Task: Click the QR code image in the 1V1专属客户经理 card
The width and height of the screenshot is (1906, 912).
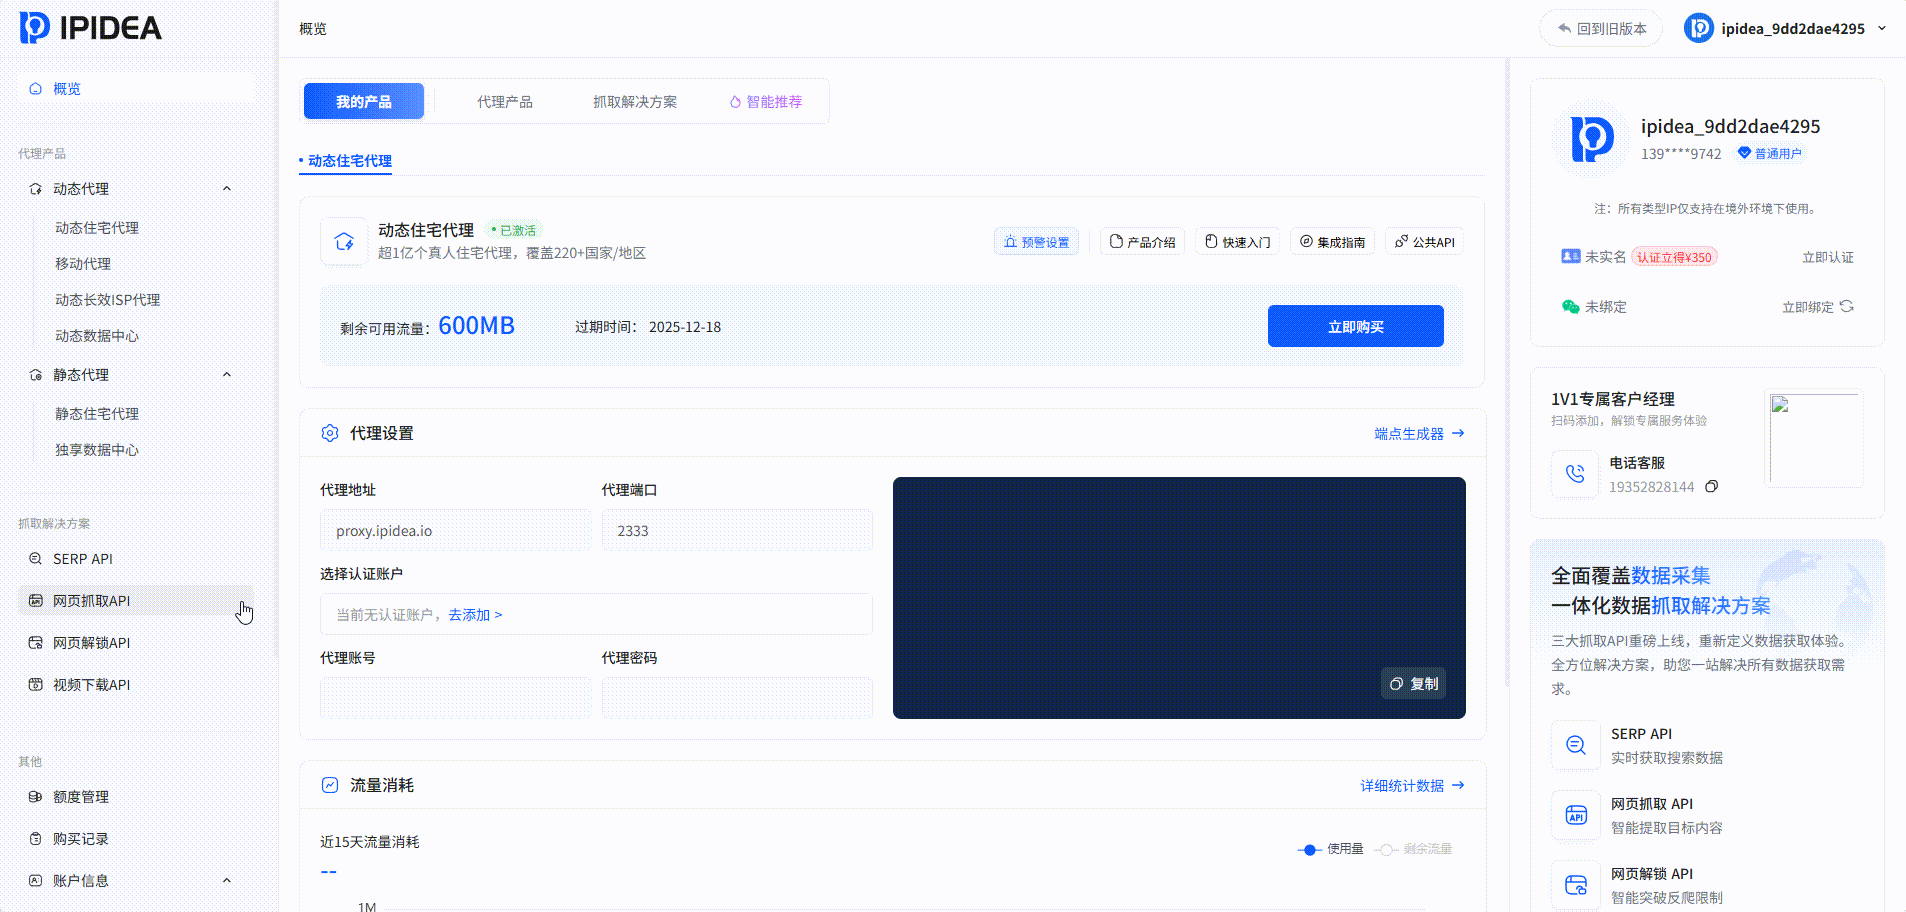Action: [x=1814, y=438]
